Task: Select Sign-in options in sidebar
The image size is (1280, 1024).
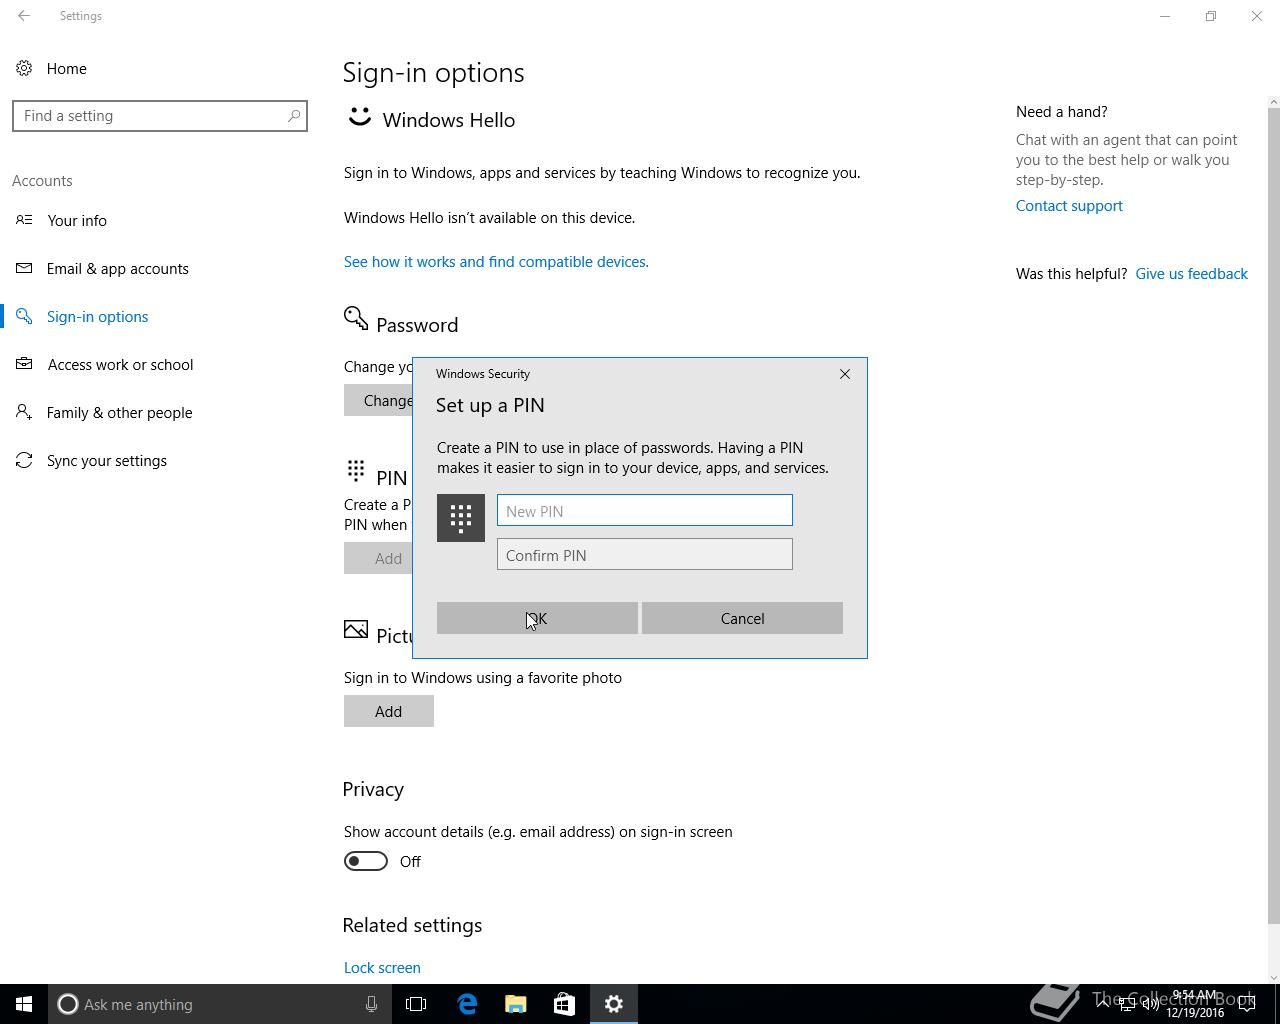Action: tap(97, 316)
